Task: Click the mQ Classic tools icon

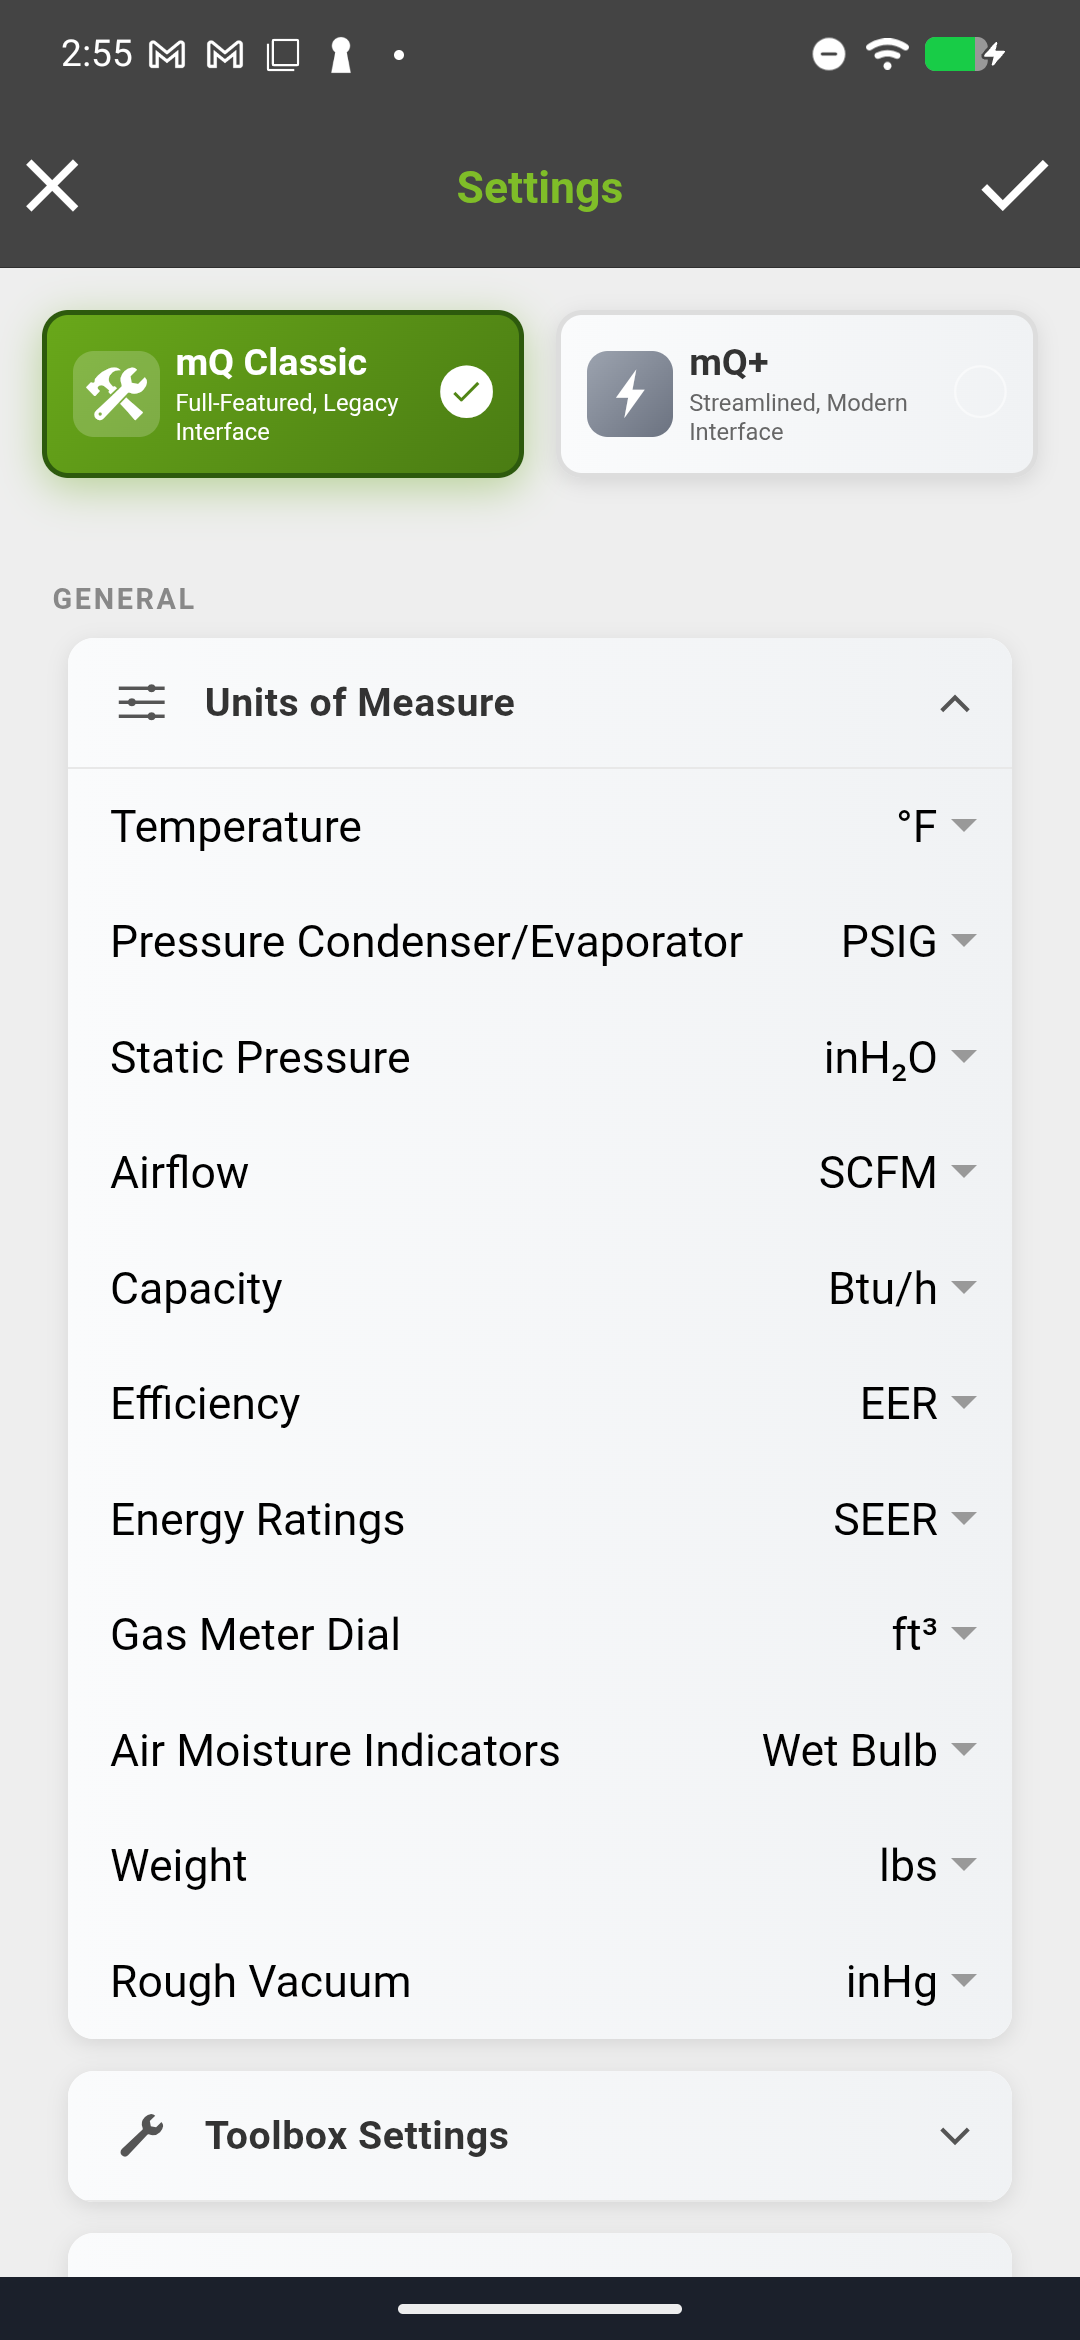Action: coord(117,393)
